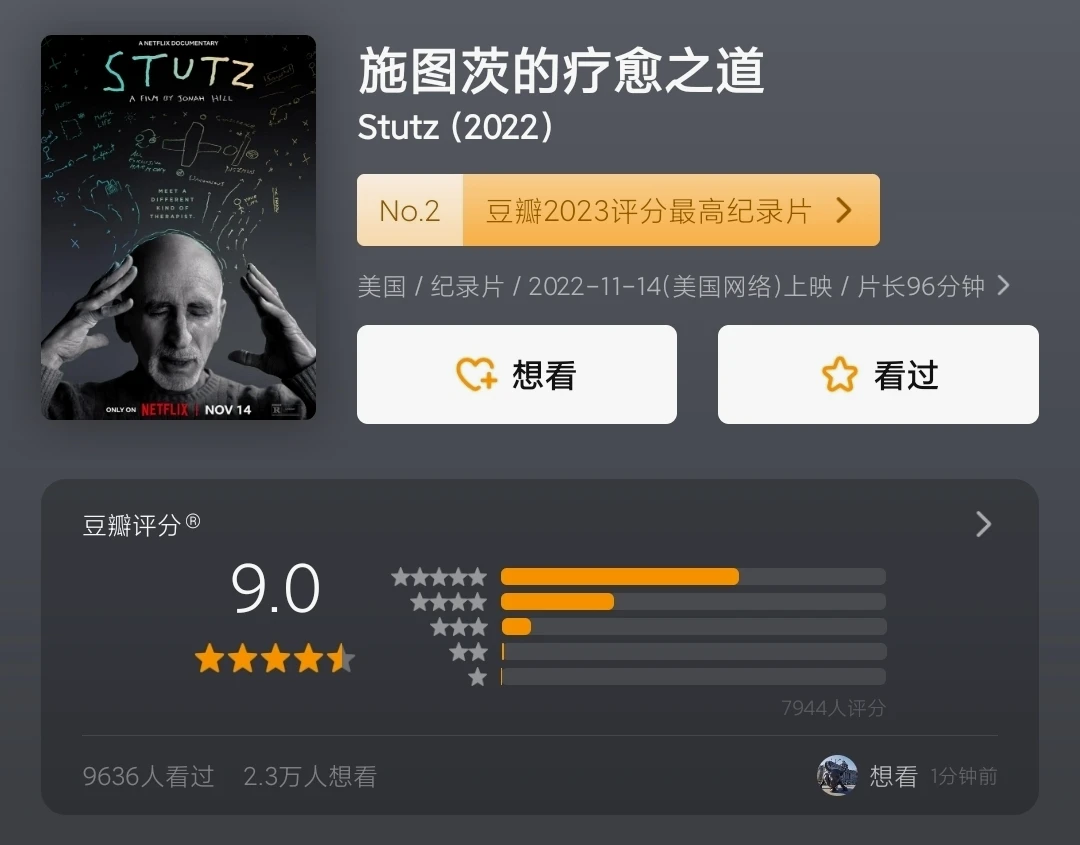Tap the registered mark beside 豆瓣评分
The image size is (1080, 845).
click(x=194, y=521)
